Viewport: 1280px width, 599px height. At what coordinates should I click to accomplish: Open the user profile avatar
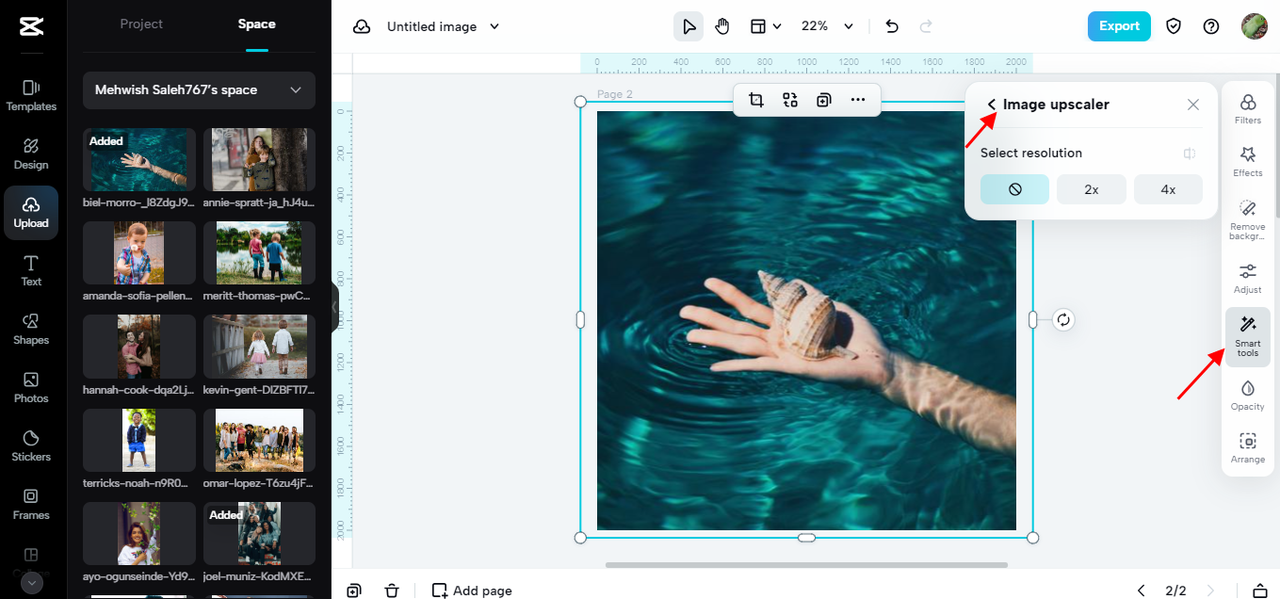1254,27
